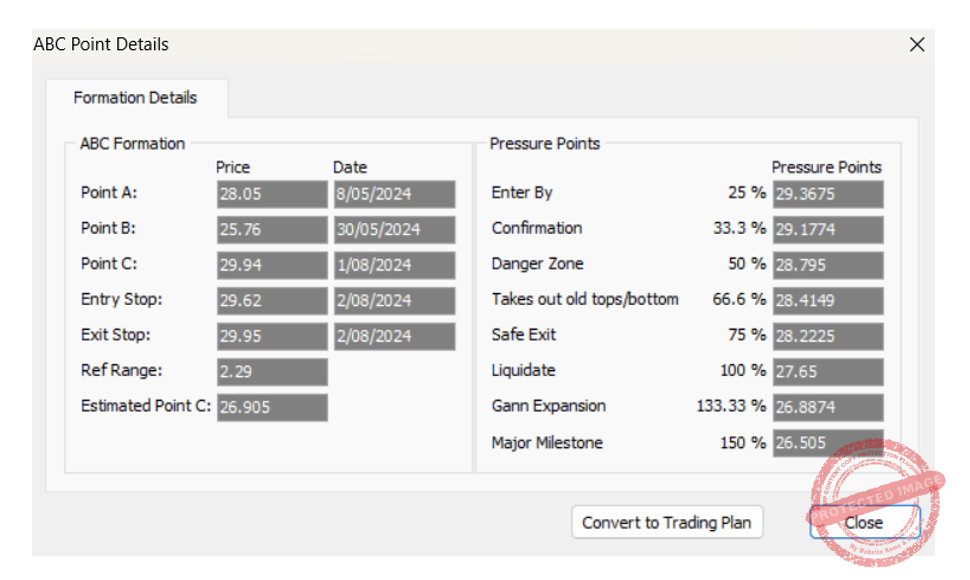
Task: Select the Gann Expansion pressure point value
Action: click(x=827, y=407)
